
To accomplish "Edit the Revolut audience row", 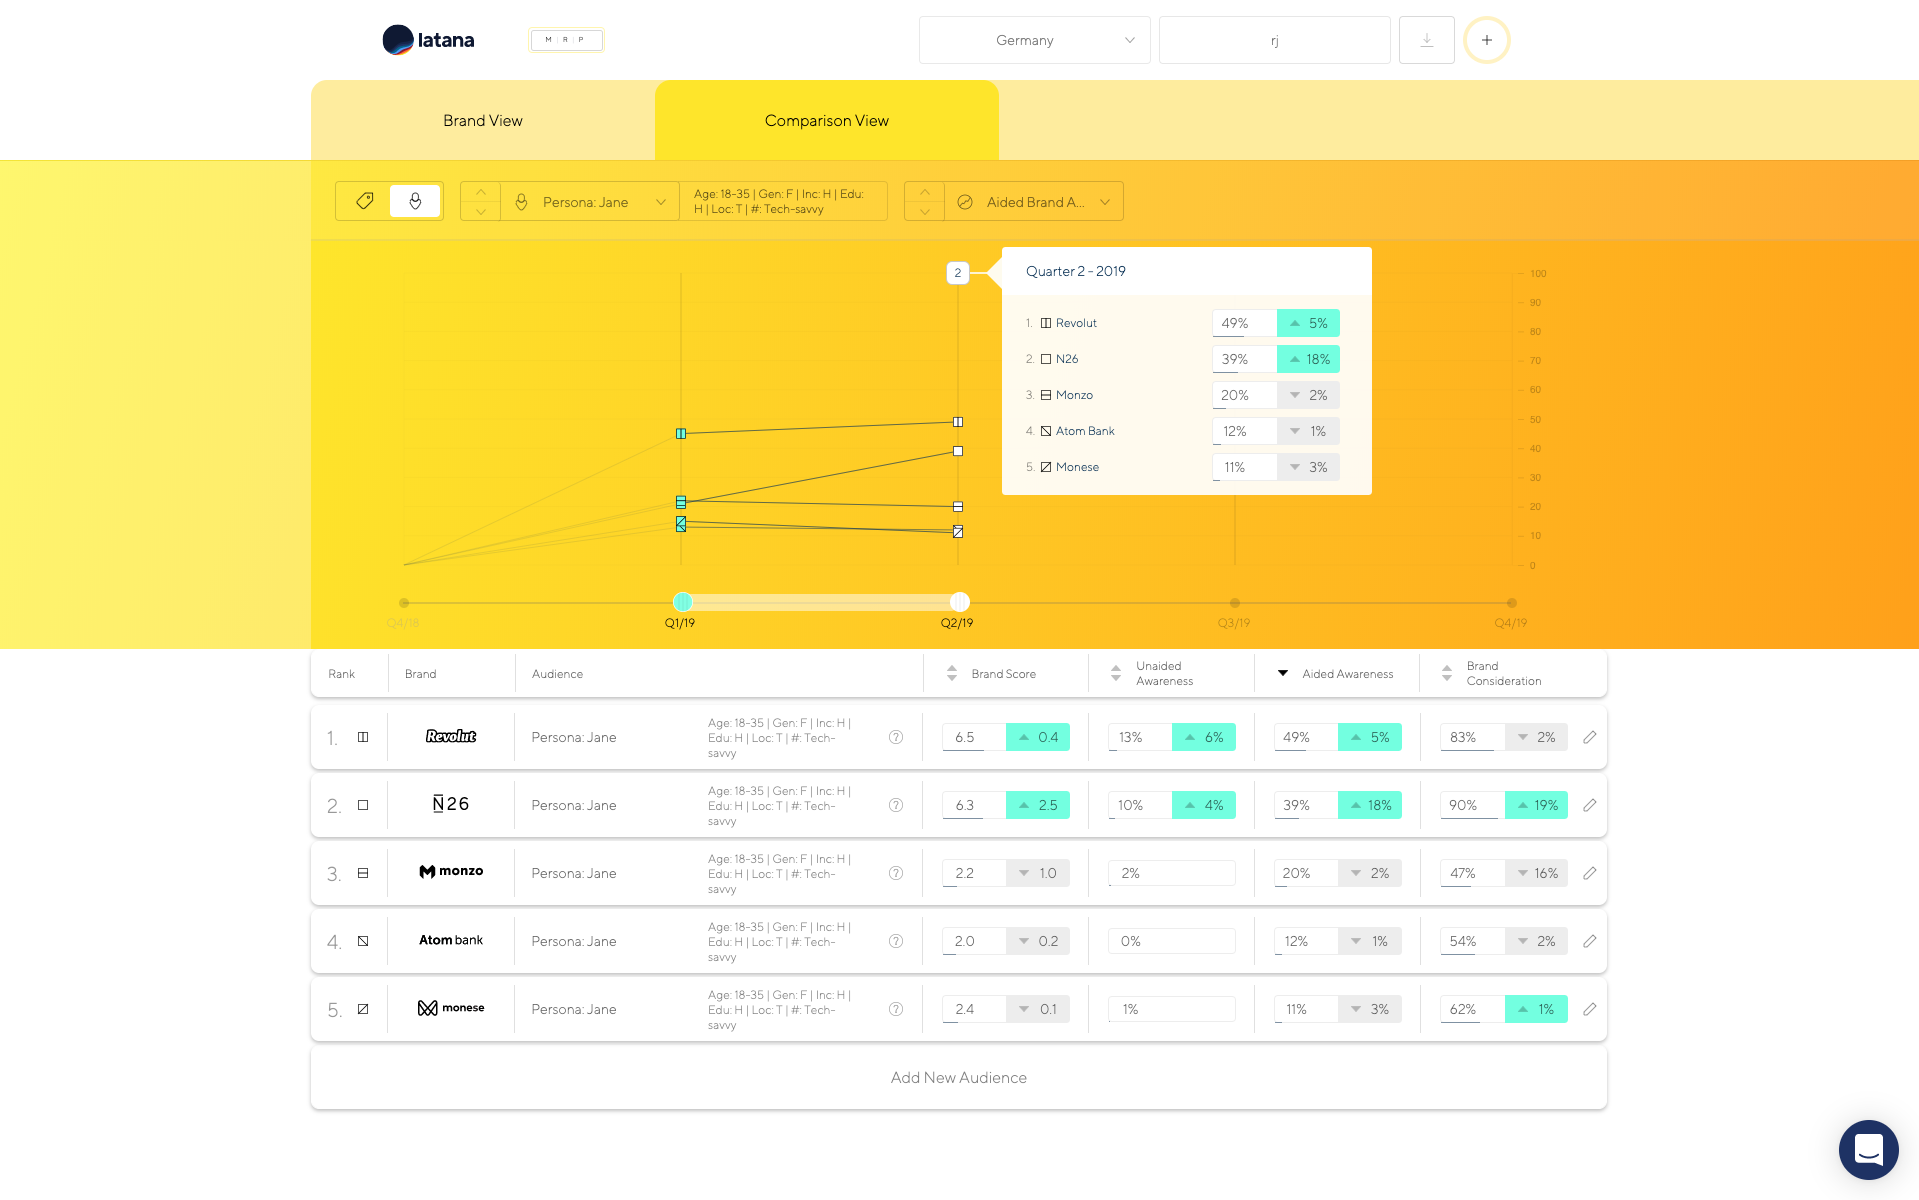I will [x=1589, y=737].
